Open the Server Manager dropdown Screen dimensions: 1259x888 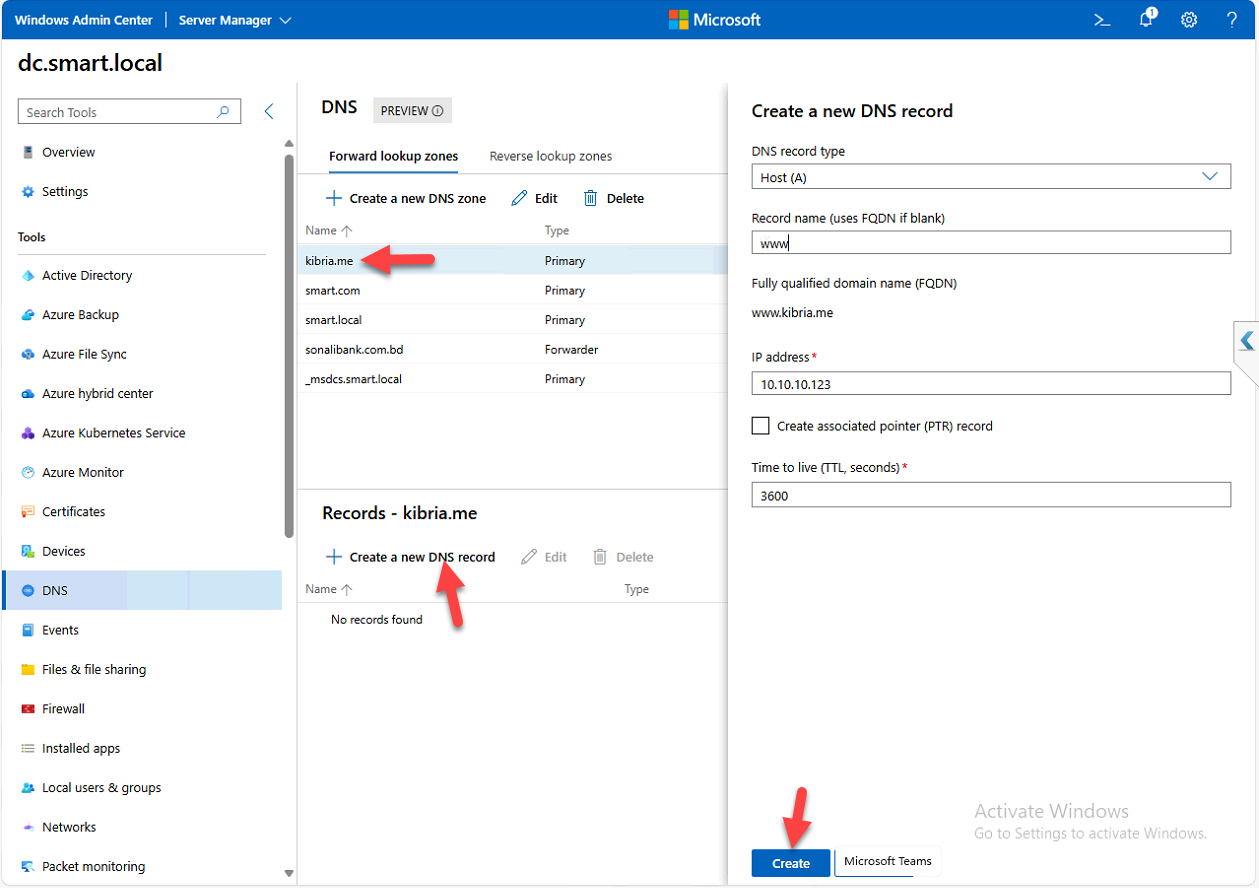coord(235,20)
